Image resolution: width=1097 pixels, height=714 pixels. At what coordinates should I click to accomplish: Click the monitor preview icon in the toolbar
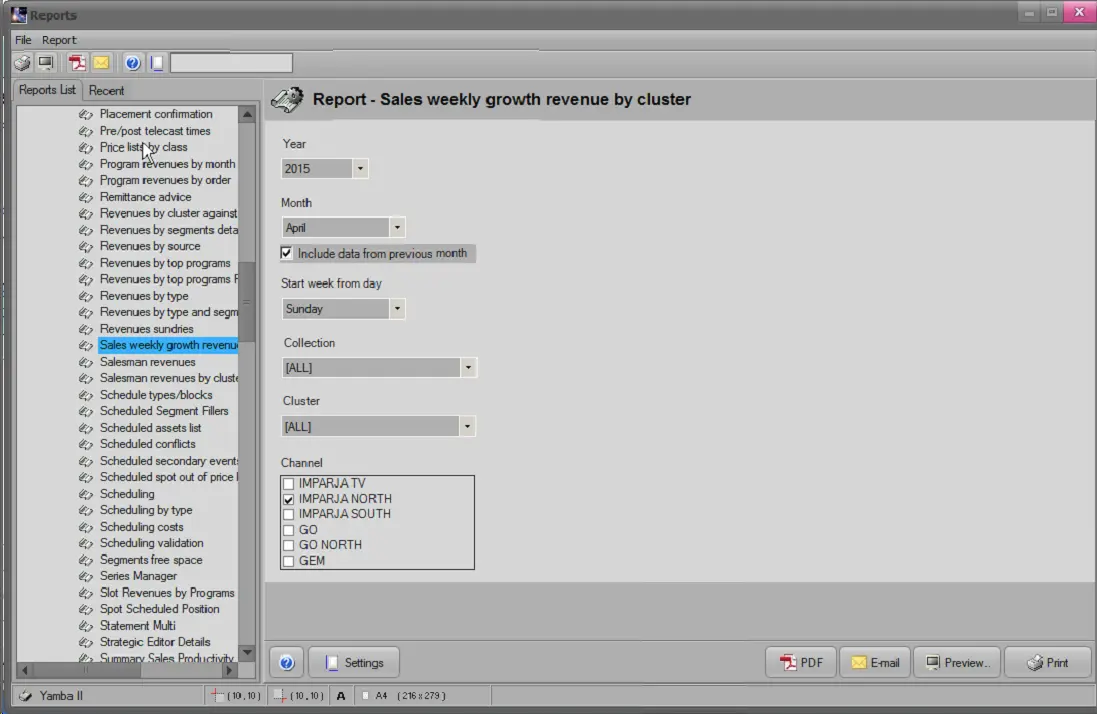[x=46, y=63]
